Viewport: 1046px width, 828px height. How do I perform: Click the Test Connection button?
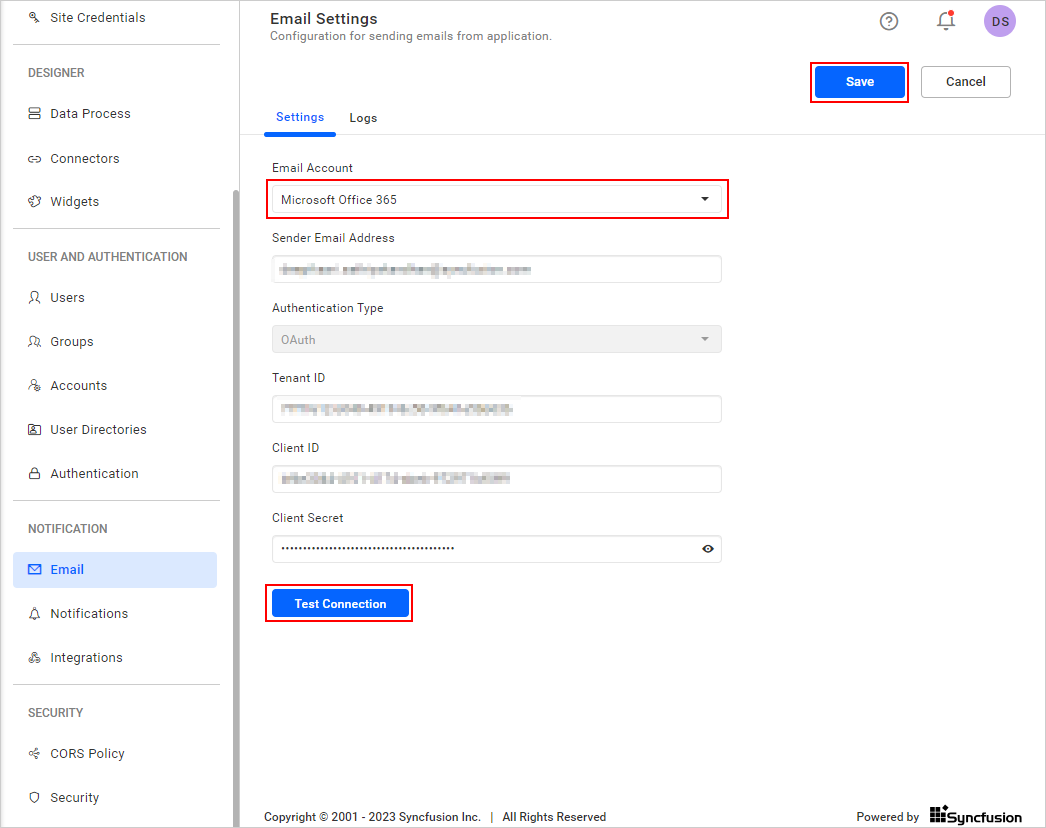tap(339, 603)
